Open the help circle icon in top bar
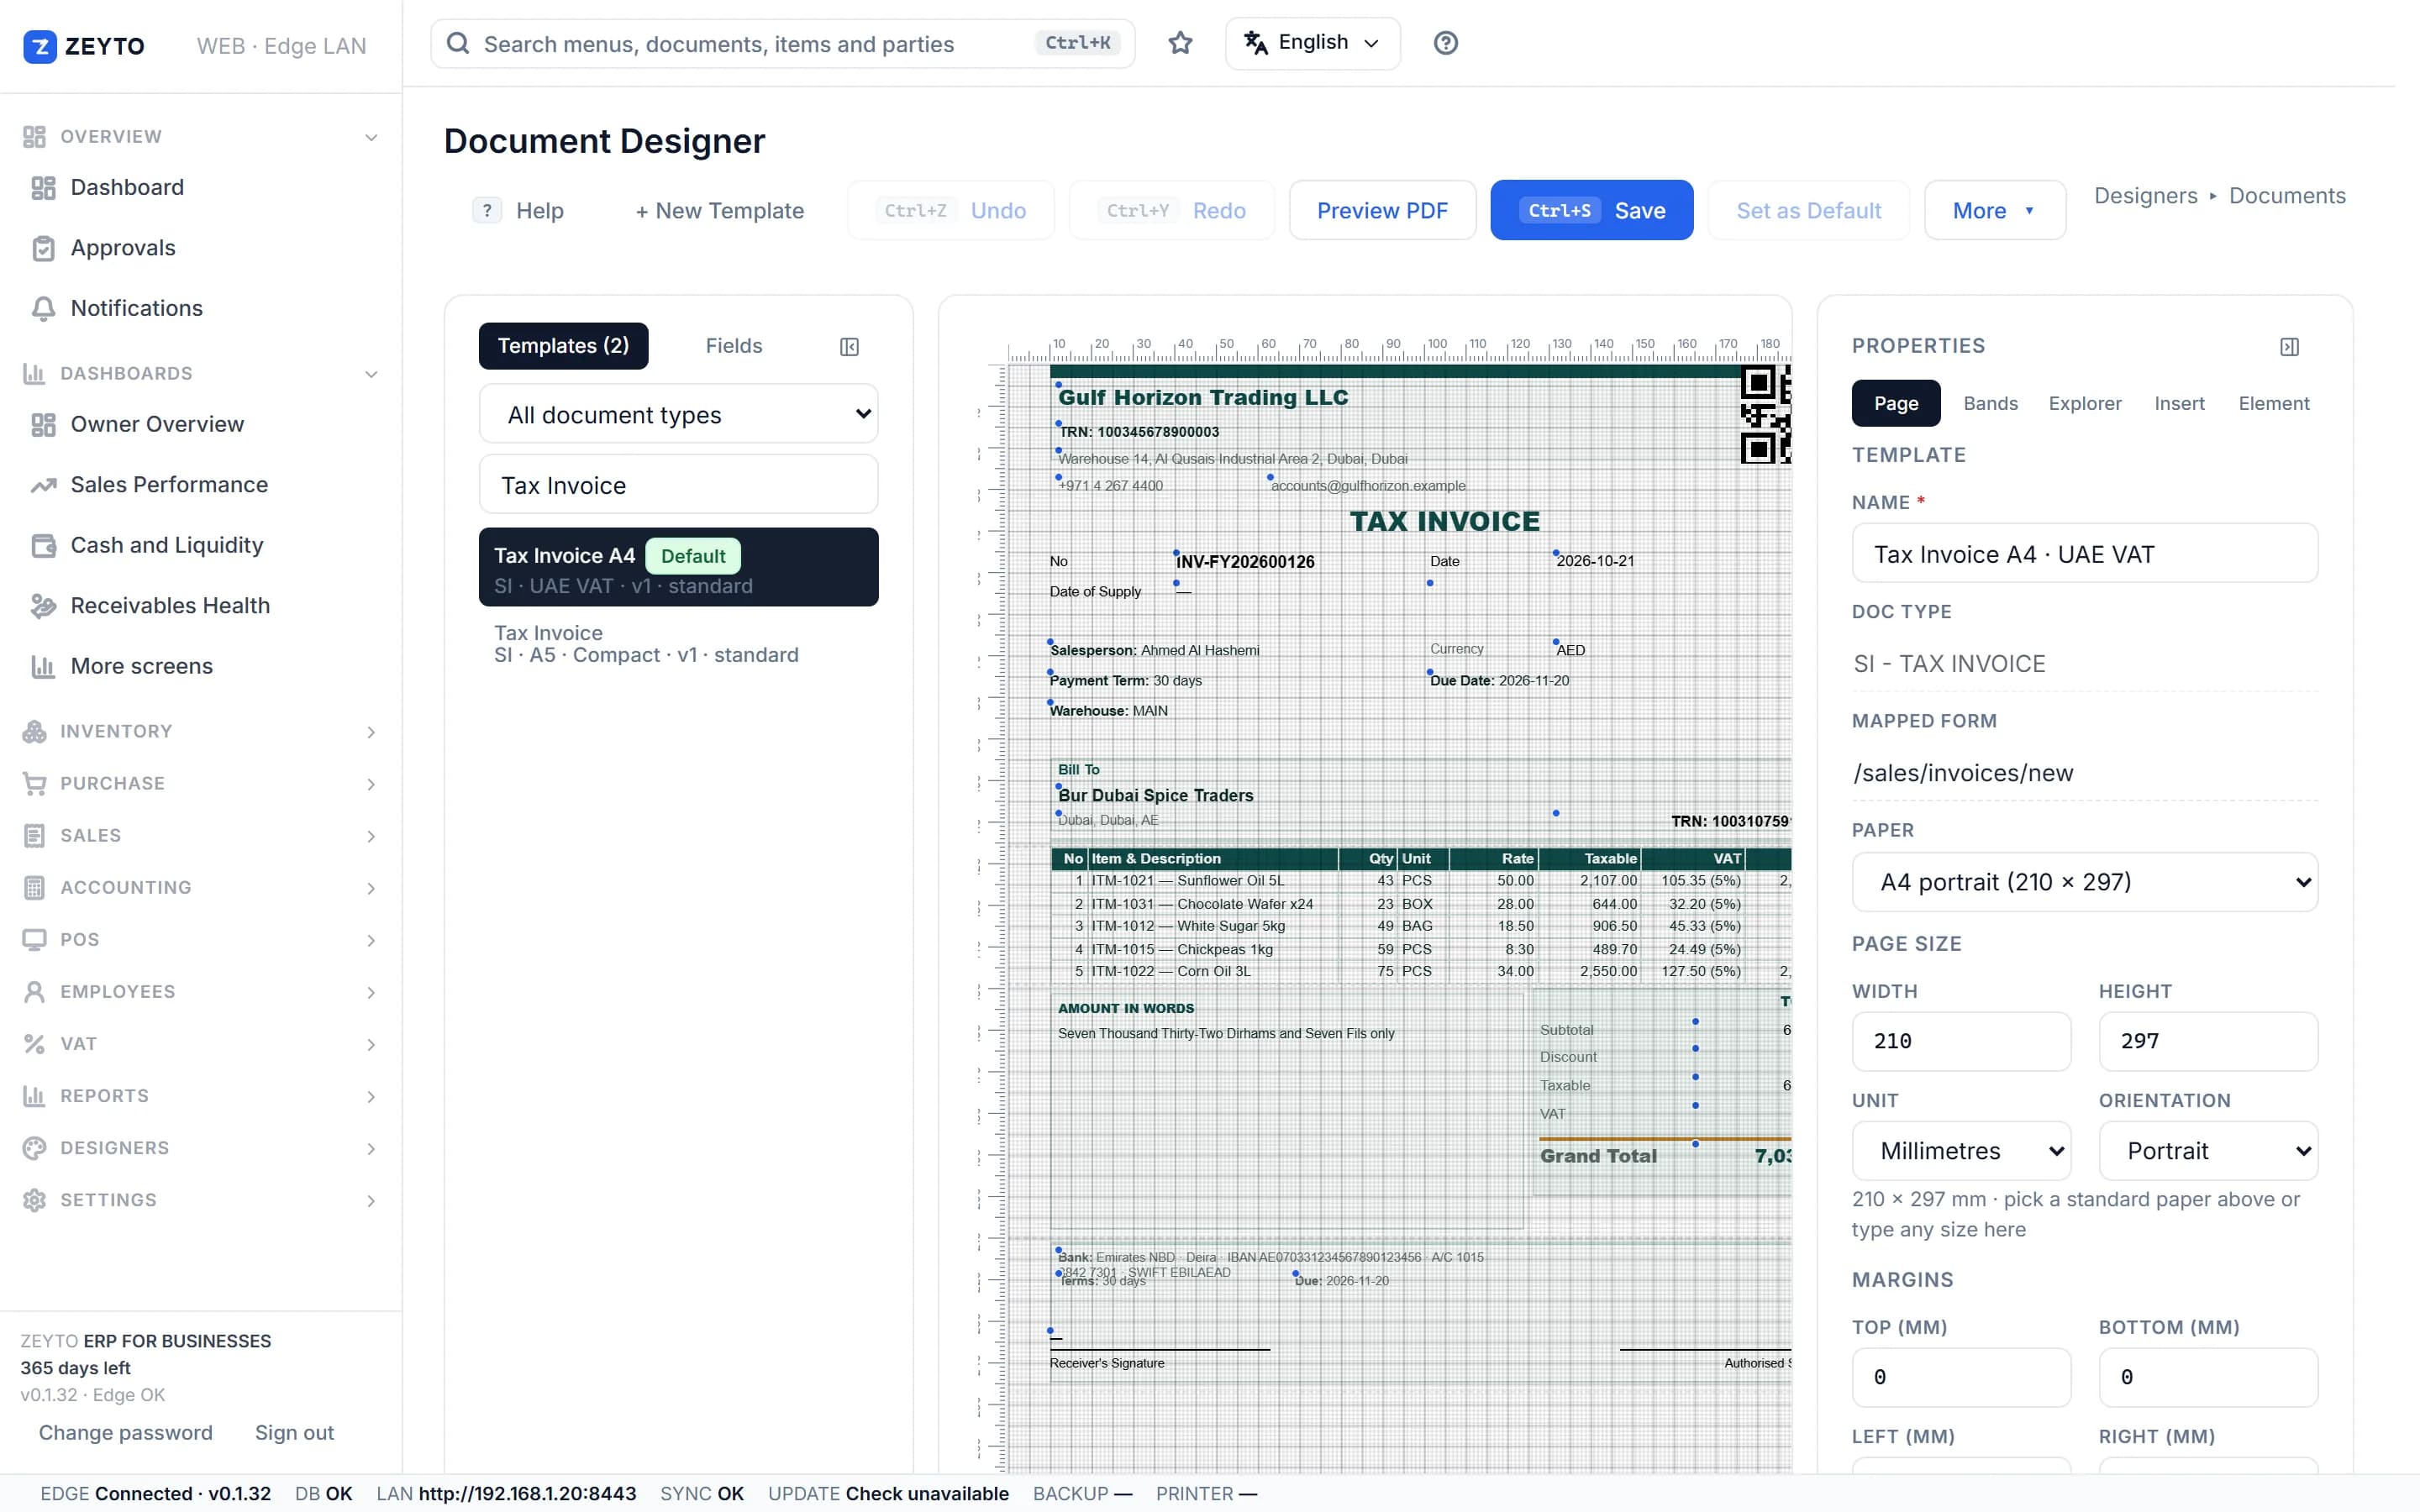This screenshot has width=2420, height=1512. [1445, 43]
